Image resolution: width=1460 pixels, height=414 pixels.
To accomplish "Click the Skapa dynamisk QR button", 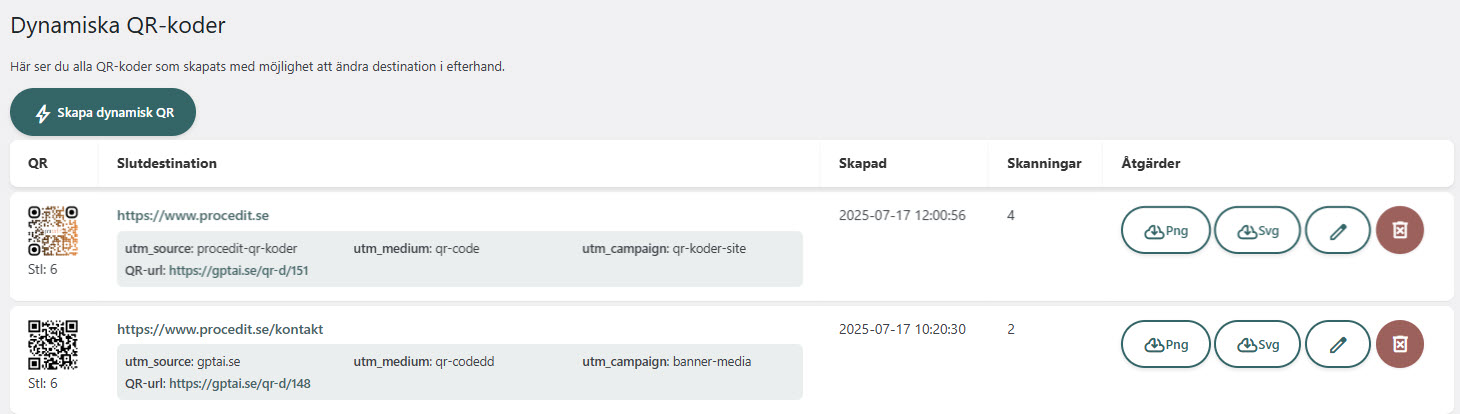I will click(103, 113).
